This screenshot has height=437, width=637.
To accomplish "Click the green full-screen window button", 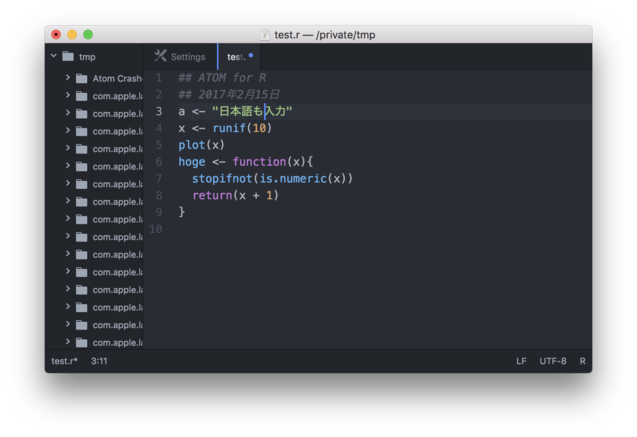I will tap(88, 35).
